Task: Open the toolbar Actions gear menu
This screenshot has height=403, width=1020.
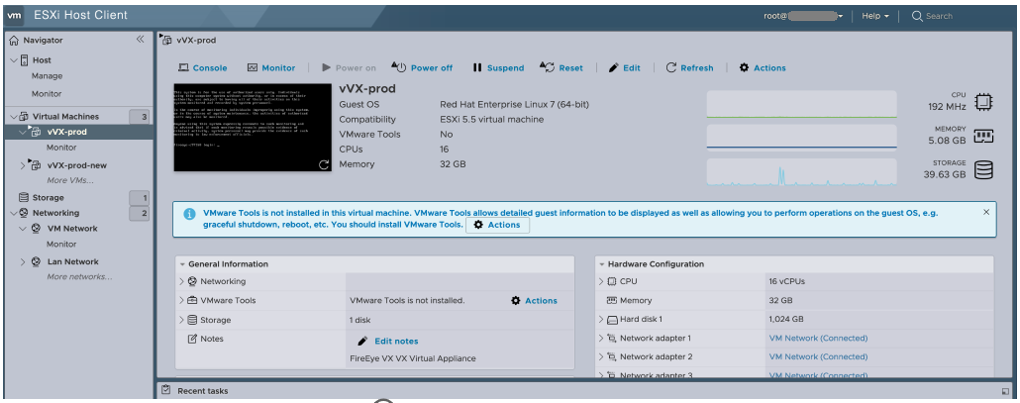Action: [x=762, y=68]
